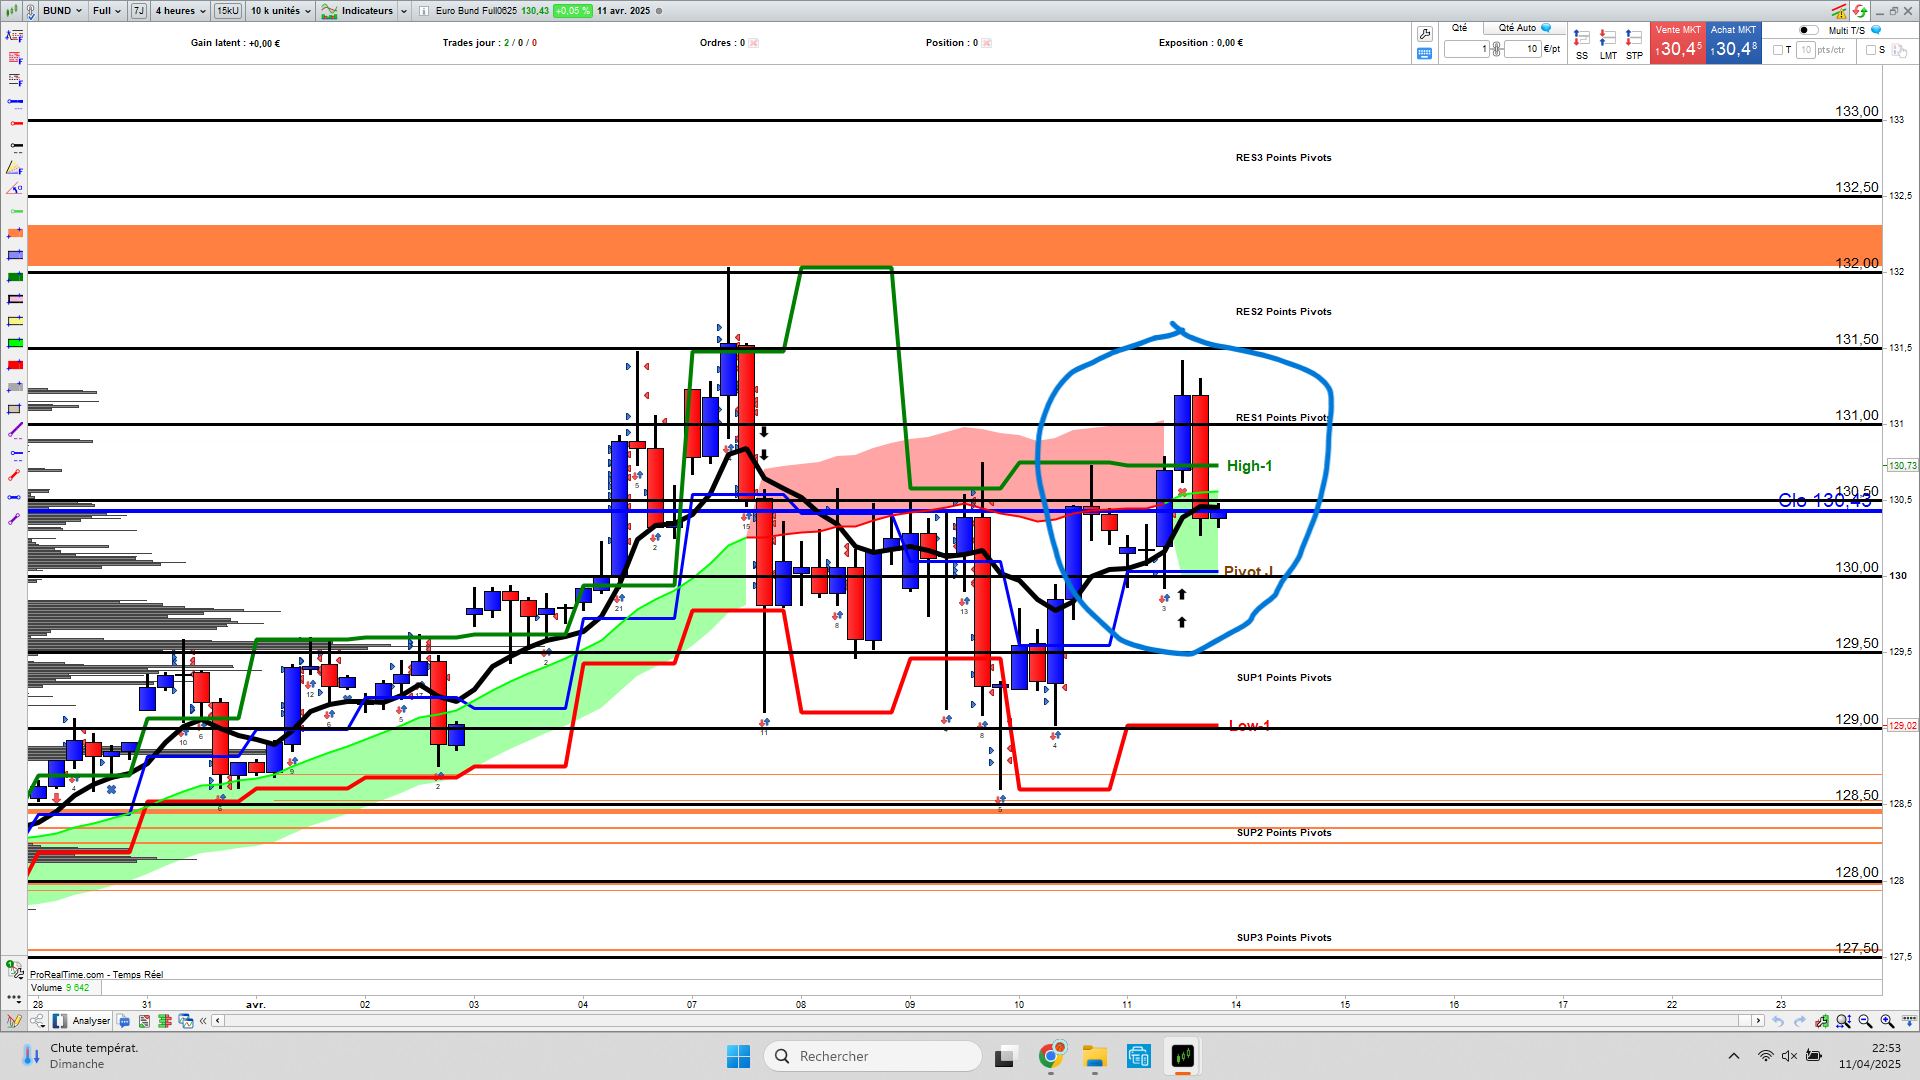Click the red-green refresh arrows icon

coord(1859,11)
